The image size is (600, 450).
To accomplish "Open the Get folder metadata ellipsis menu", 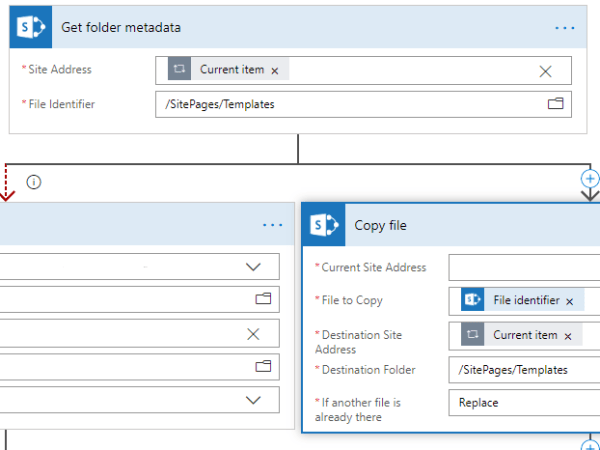I will point(564,28).
